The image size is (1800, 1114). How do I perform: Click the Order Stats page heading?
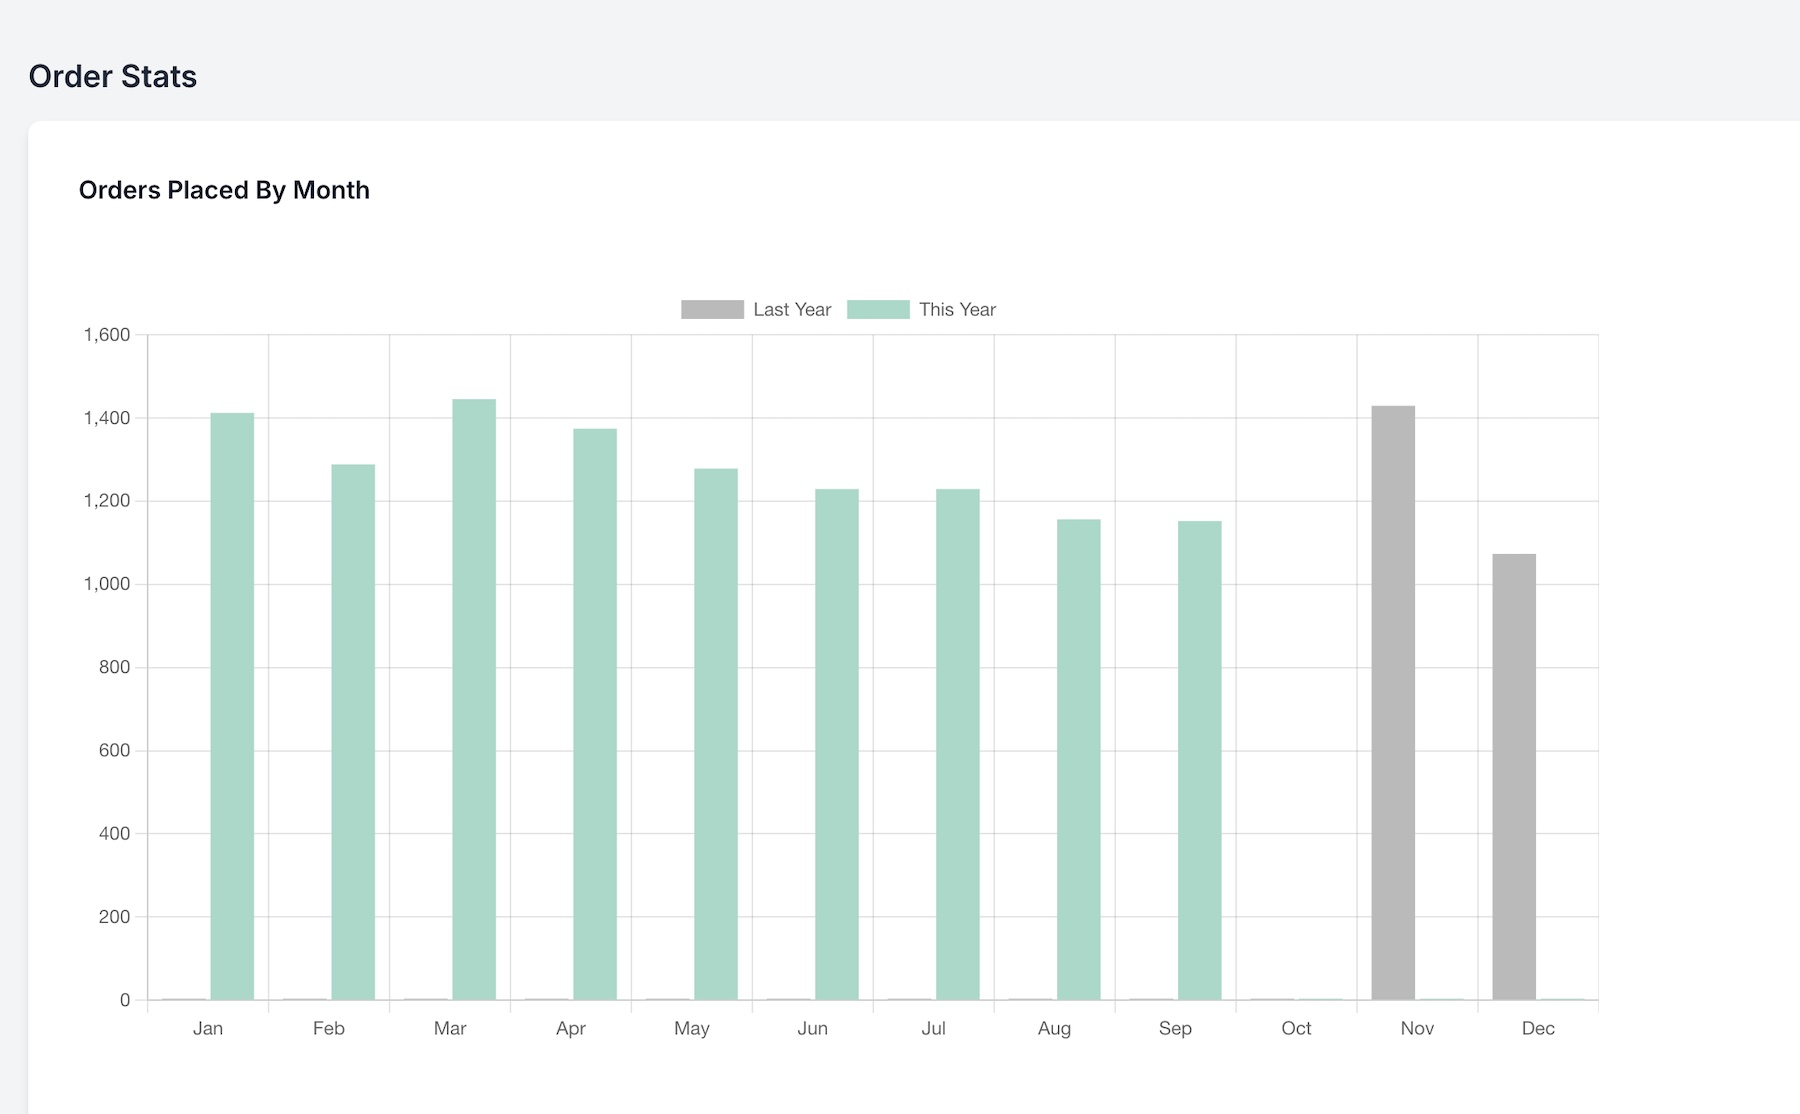(113, 76)
